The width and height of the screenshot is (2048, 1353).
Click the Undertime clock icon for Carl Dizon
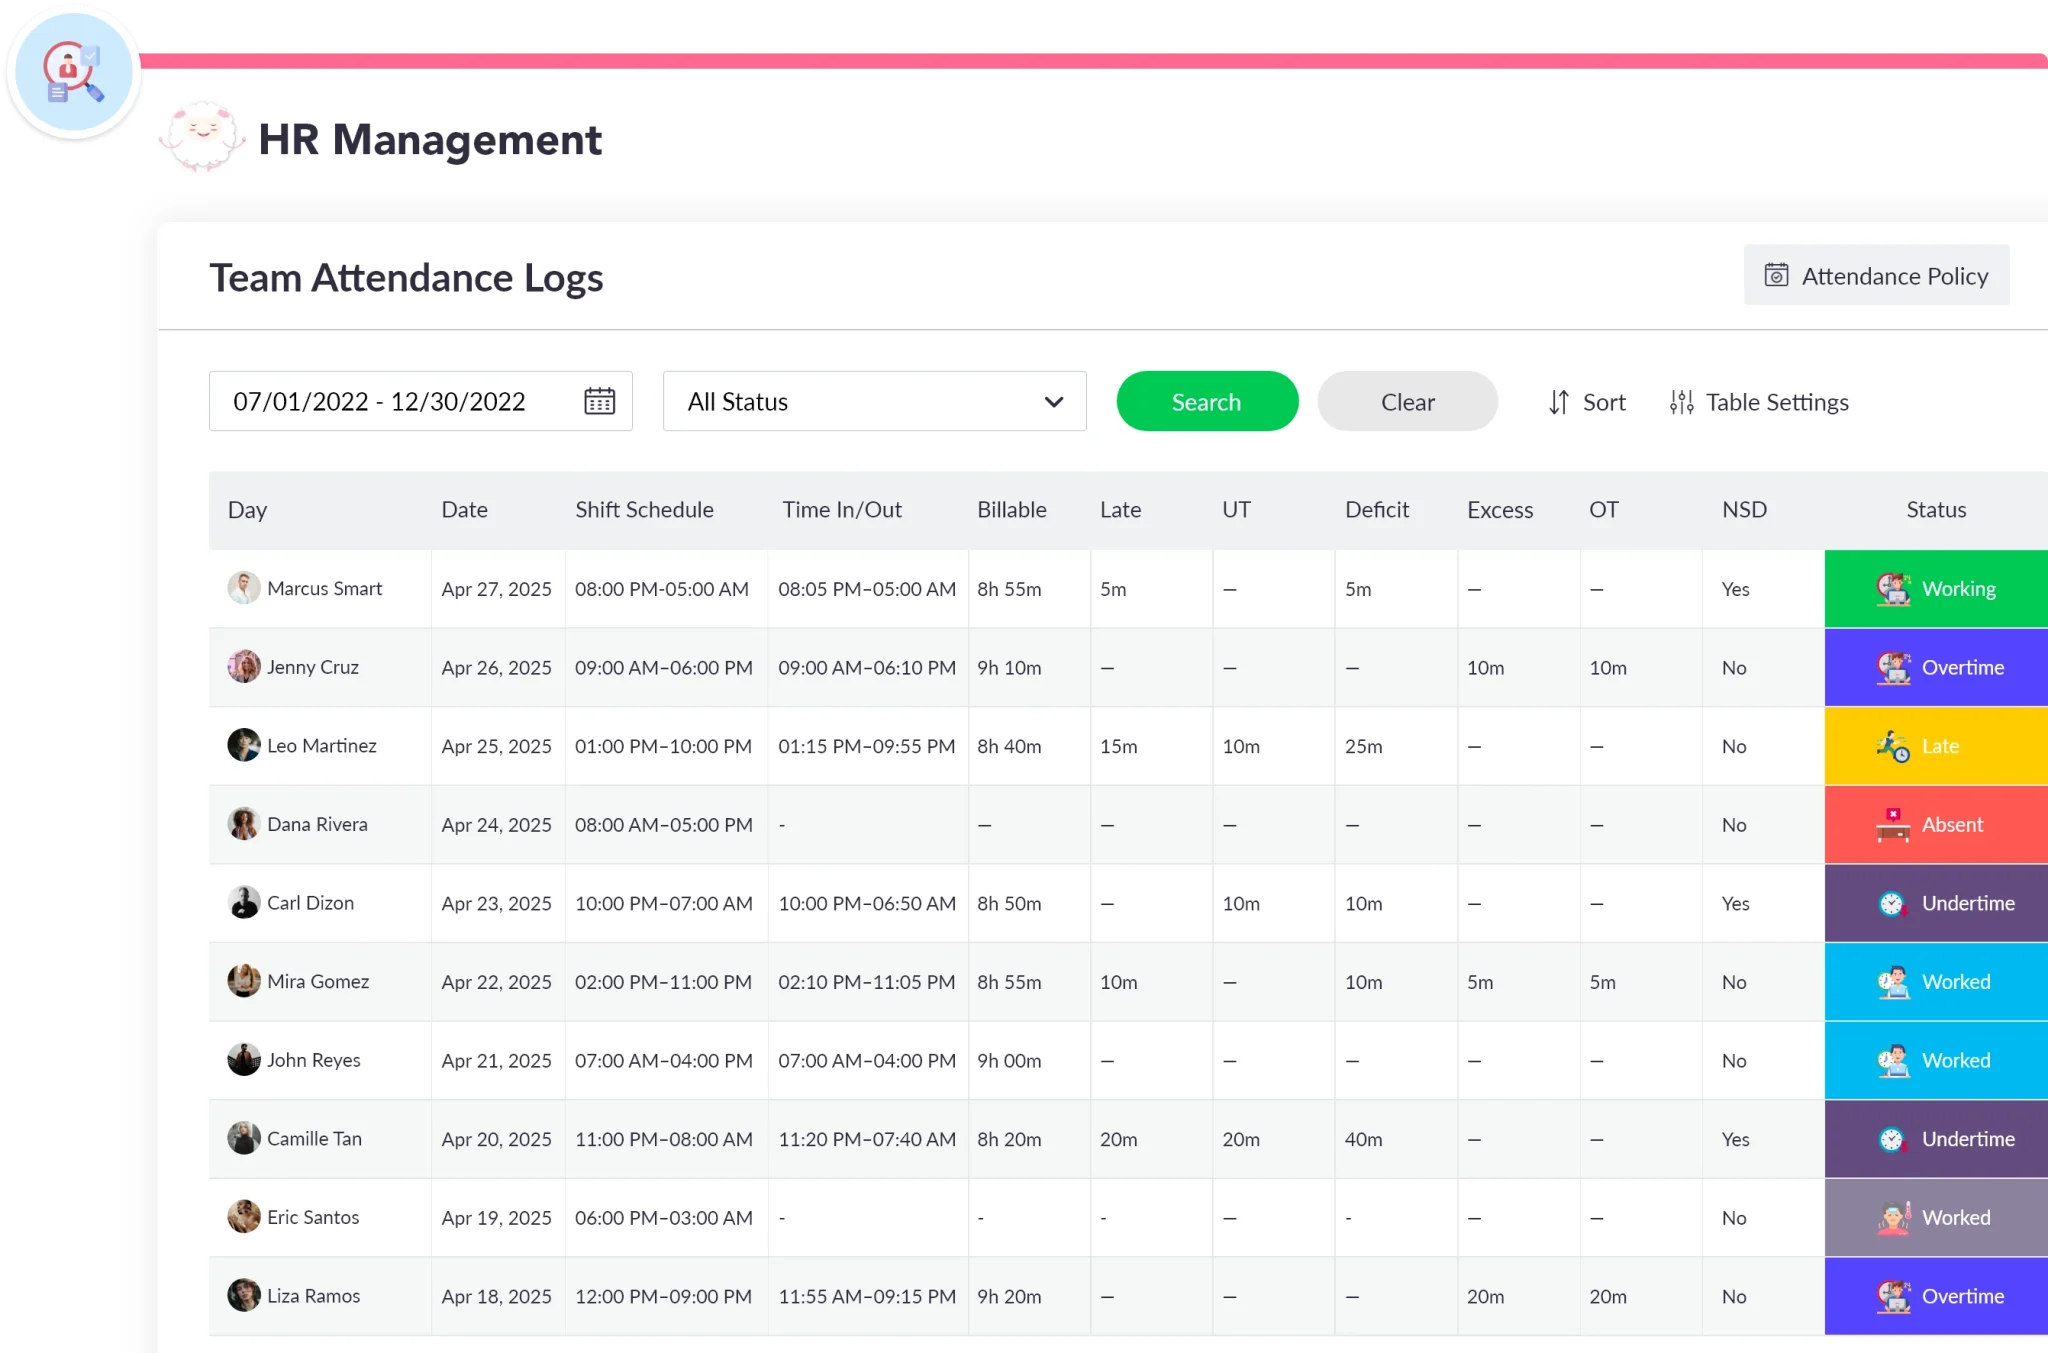[x=1891, y=903]
